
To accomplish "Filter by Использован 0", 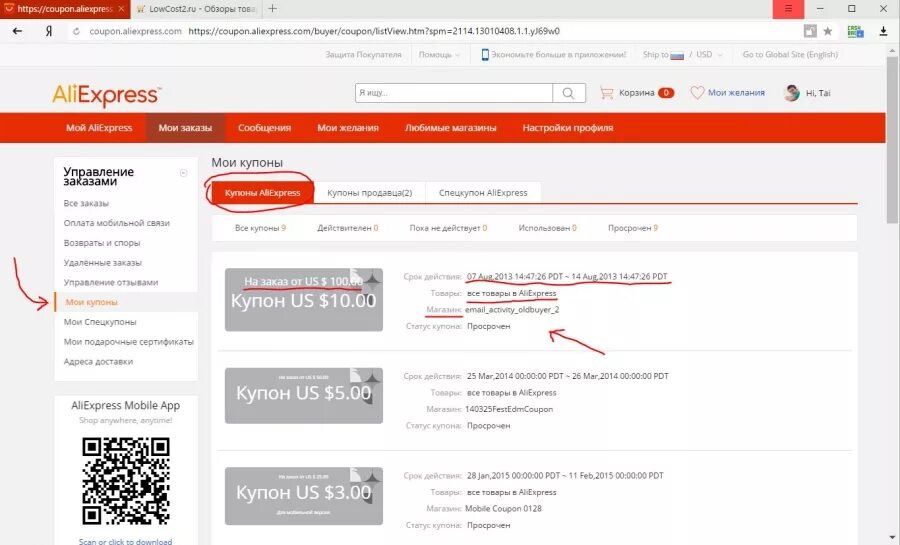I will 547,228.
